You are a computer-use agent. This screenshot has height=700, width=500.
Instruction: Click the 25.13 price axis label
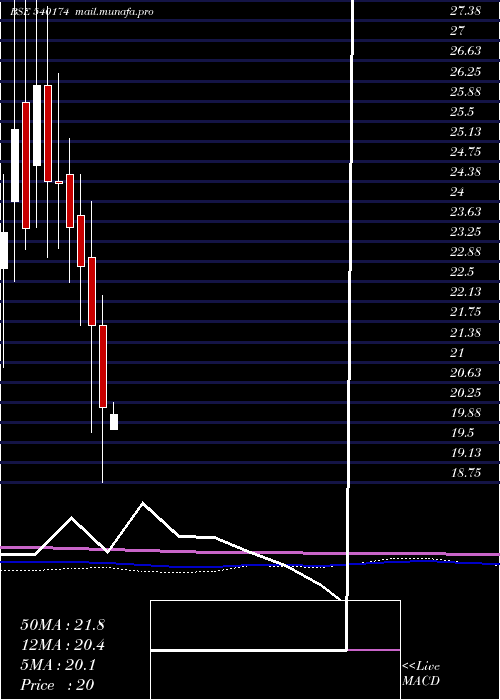pyautogui.click(x=465, y=132)
